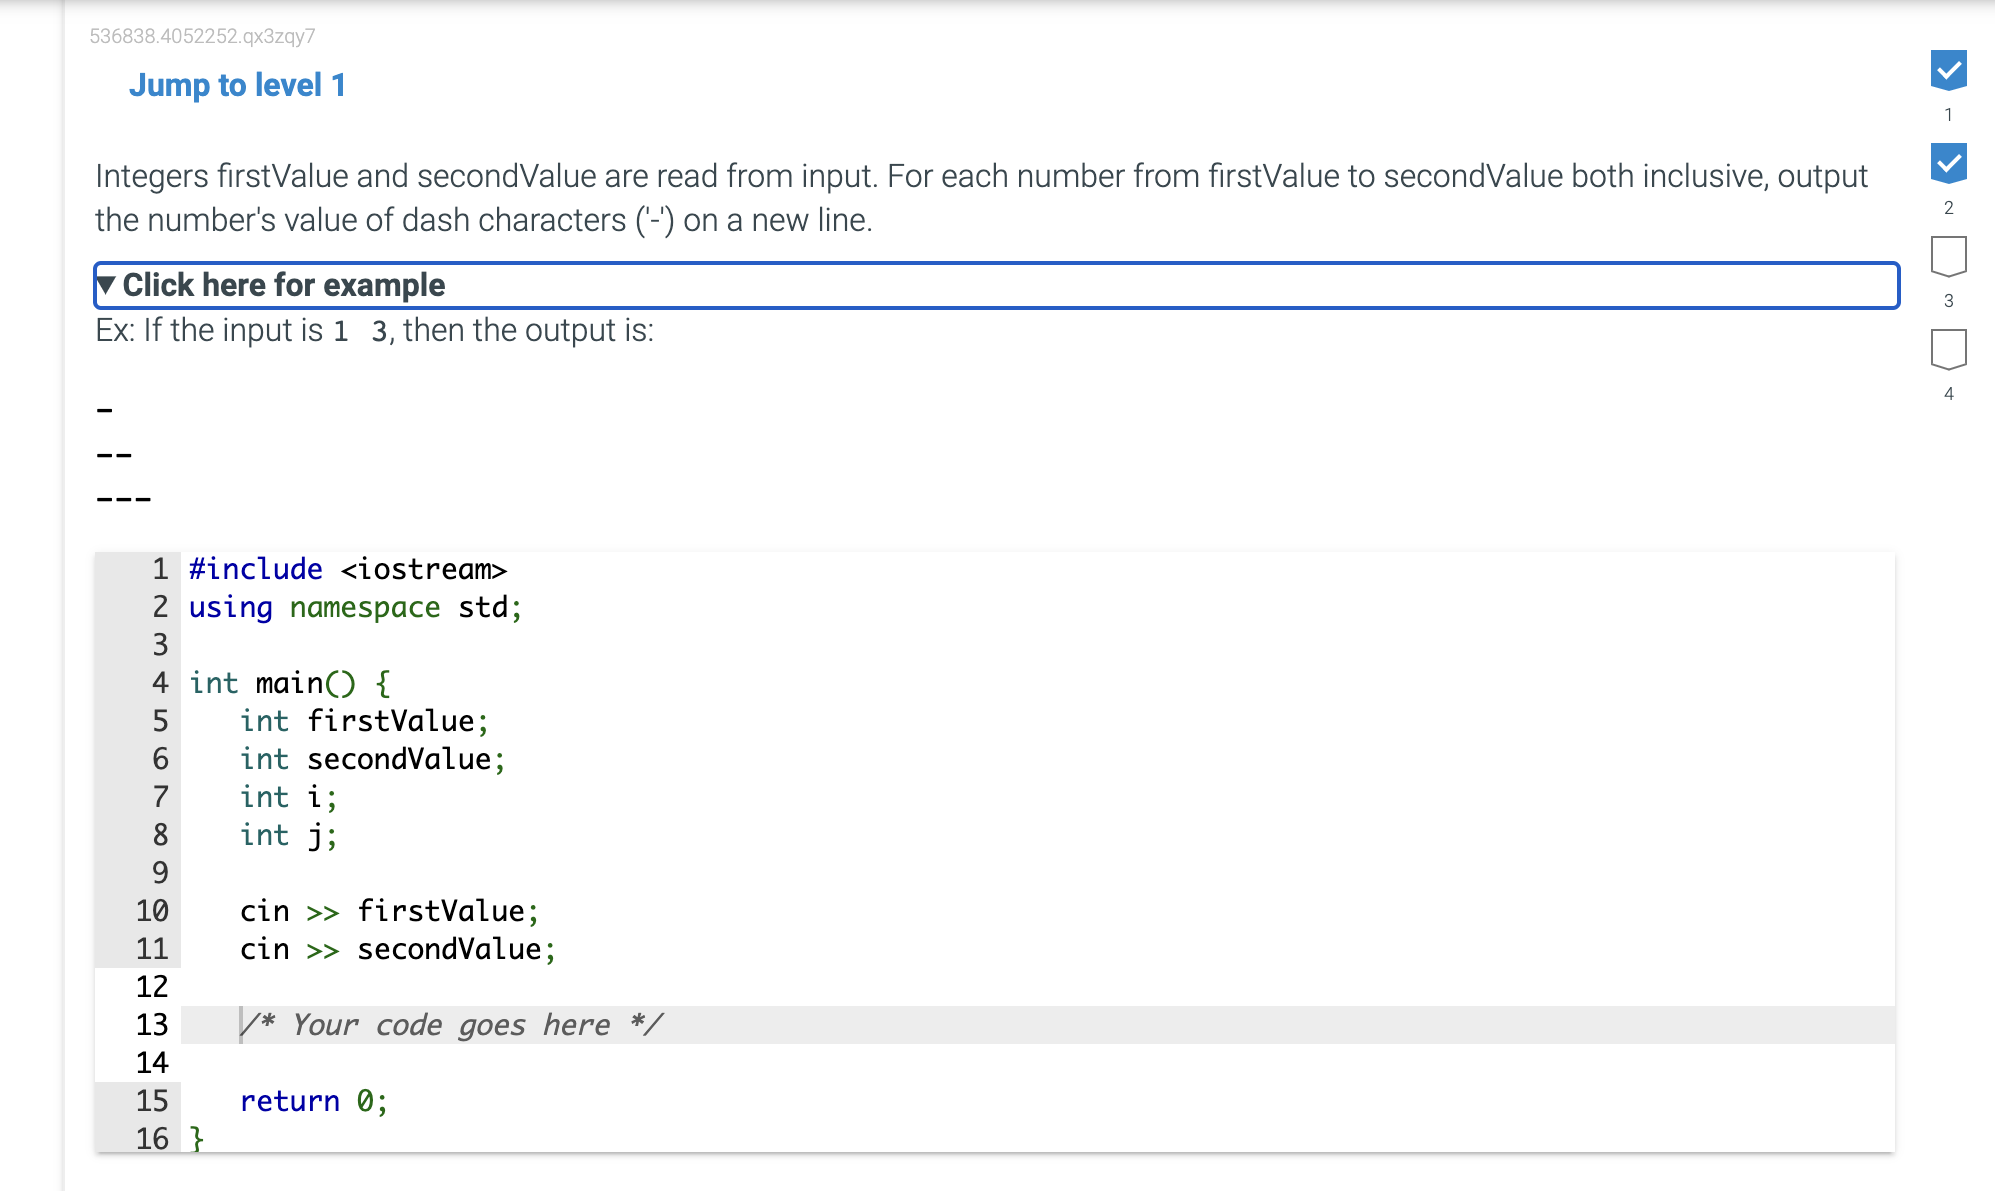
Task: Place cursor on 'Your code goes here' line
Action: point(1037,1025)
